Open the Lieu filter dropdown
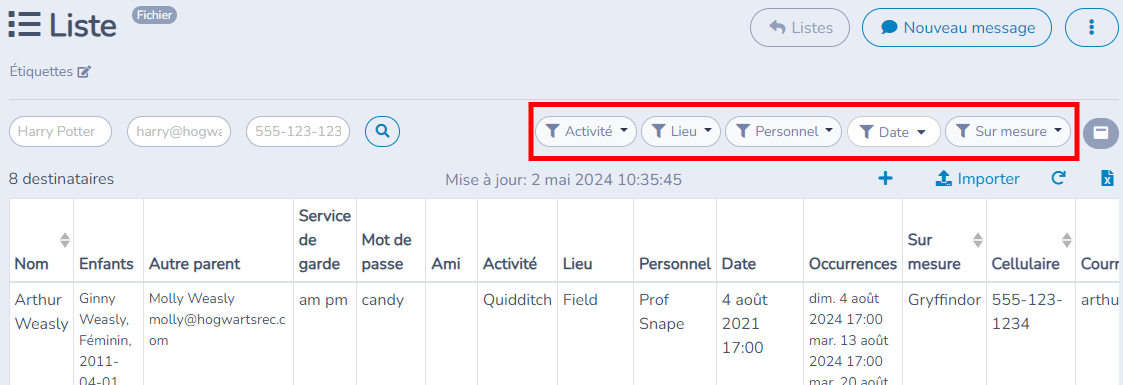Viewport: 1123px width, 385px height. 680,132
